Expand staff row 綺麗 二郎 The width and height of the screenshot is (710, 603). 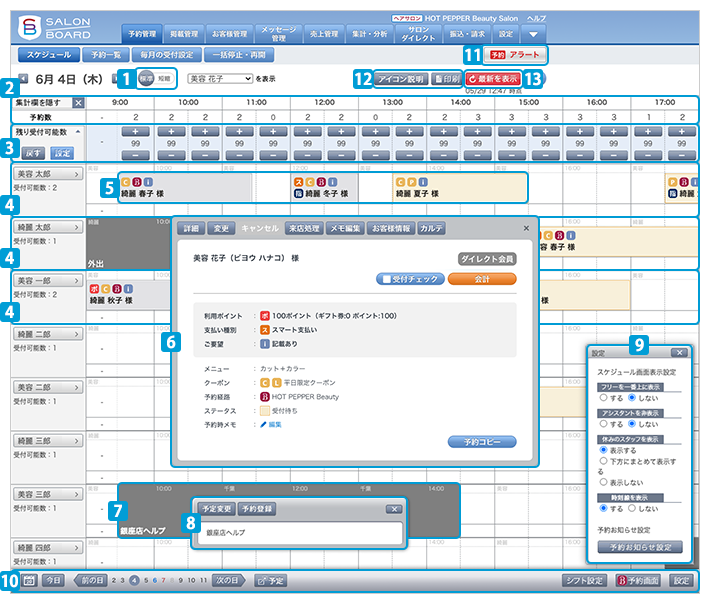[x=48, y=334]
